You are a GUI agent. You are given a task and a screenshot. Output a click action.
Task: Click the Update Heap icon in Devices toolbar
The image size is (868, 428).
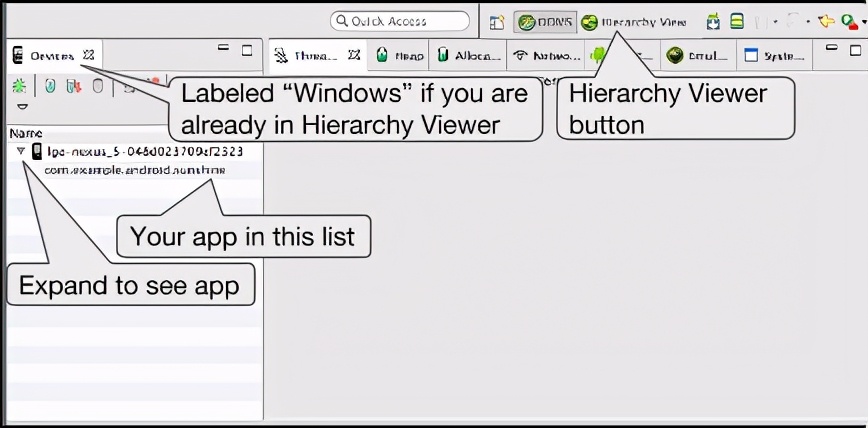(x=50, y=86)
